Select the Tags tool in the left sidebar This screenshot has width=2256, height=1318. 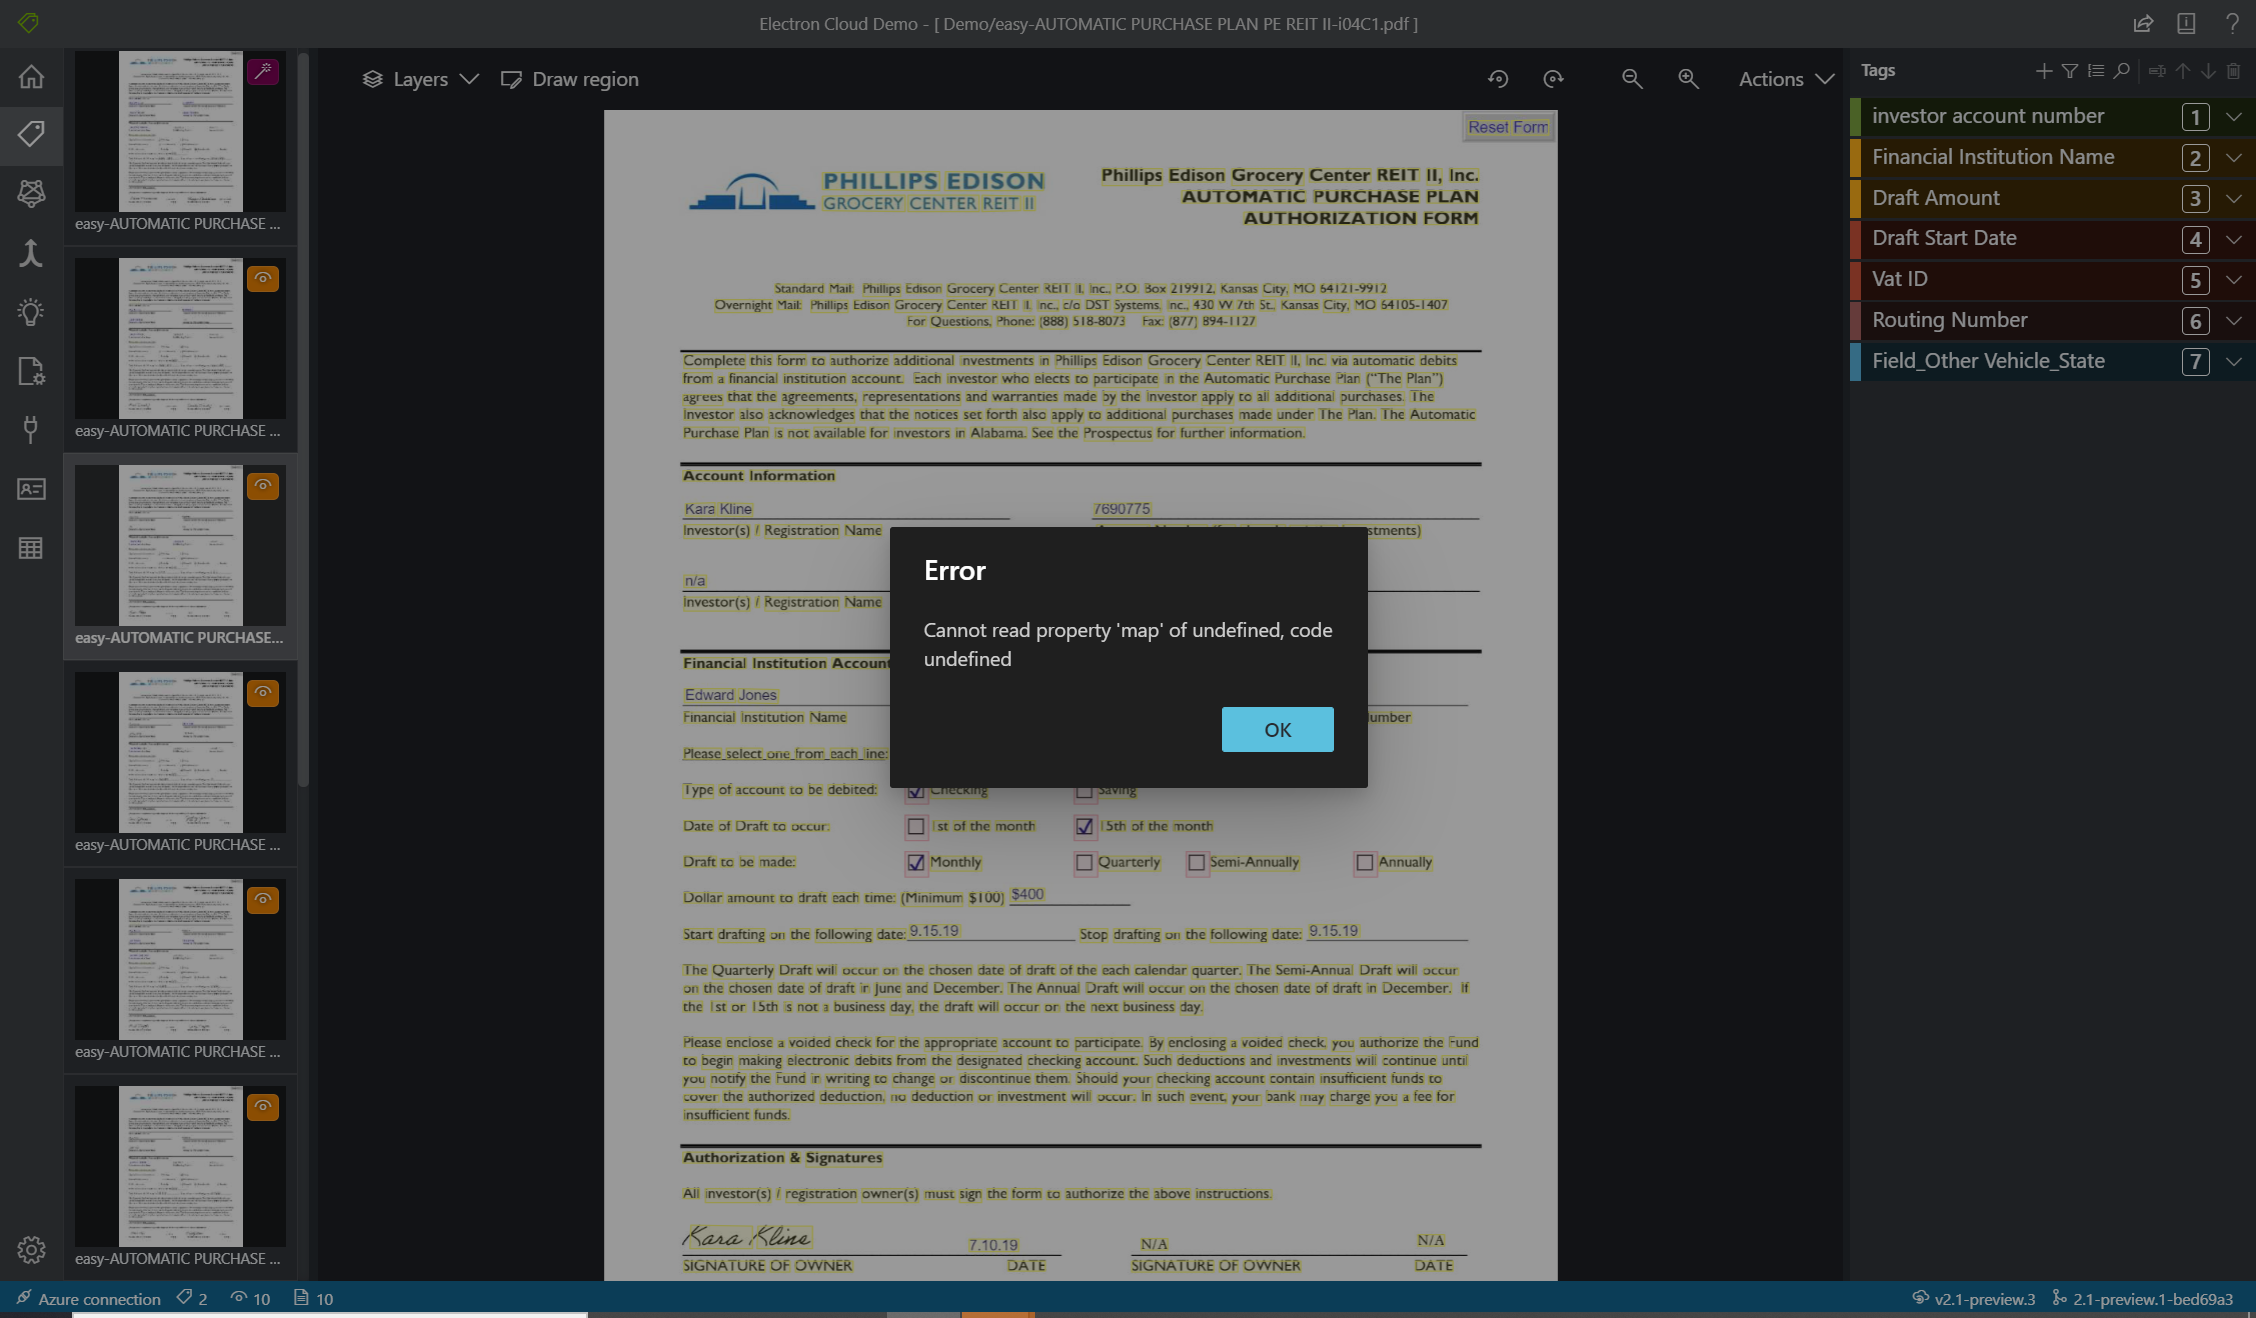(x=31, y=135)
